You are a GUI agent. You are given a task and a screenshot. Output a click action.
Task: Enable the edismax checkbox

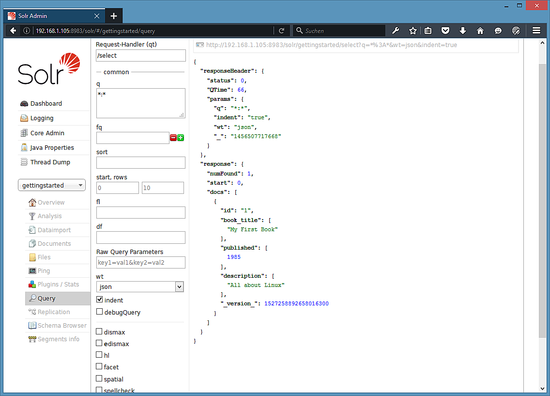point(99,343)
